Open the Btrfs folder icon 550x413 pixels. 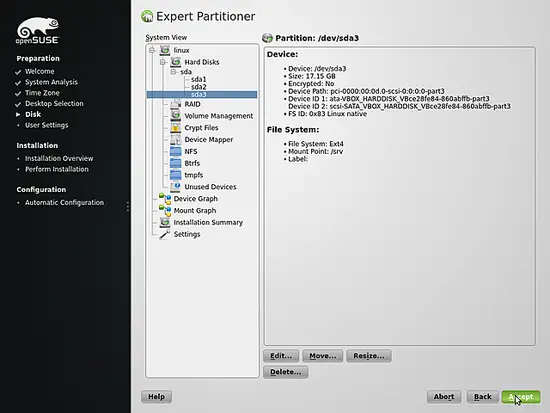click(175, 163)
